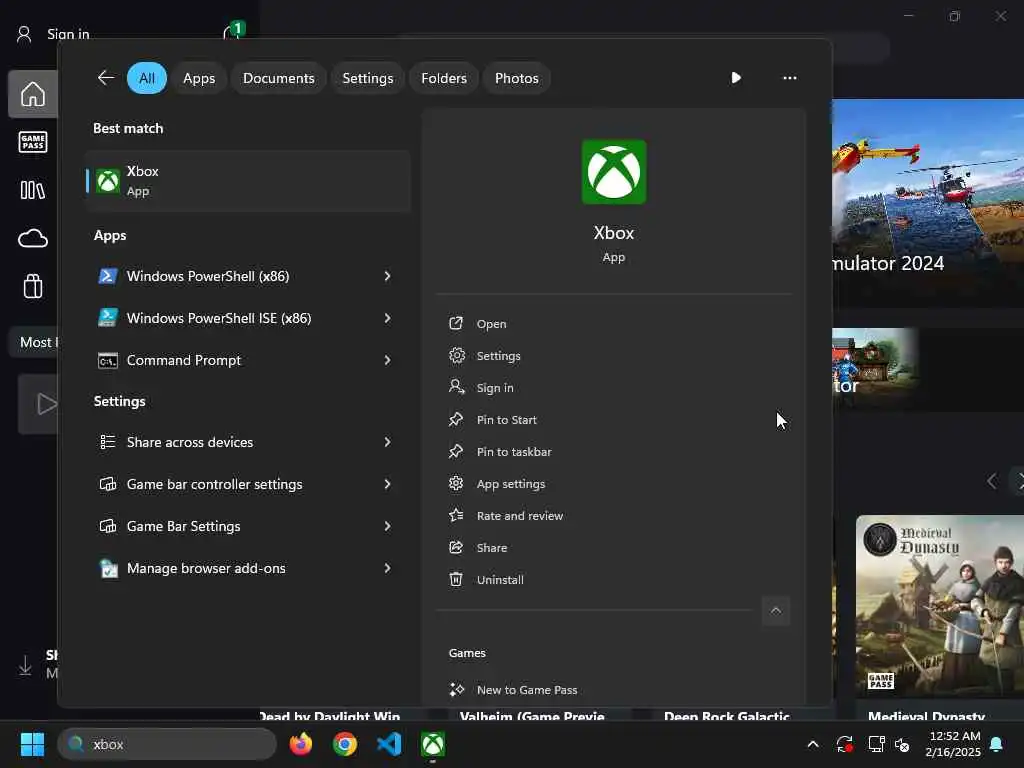This screenshot has height=768, width=1024.
Task: Expand Share across devices chevron
Action: point(387,442)
